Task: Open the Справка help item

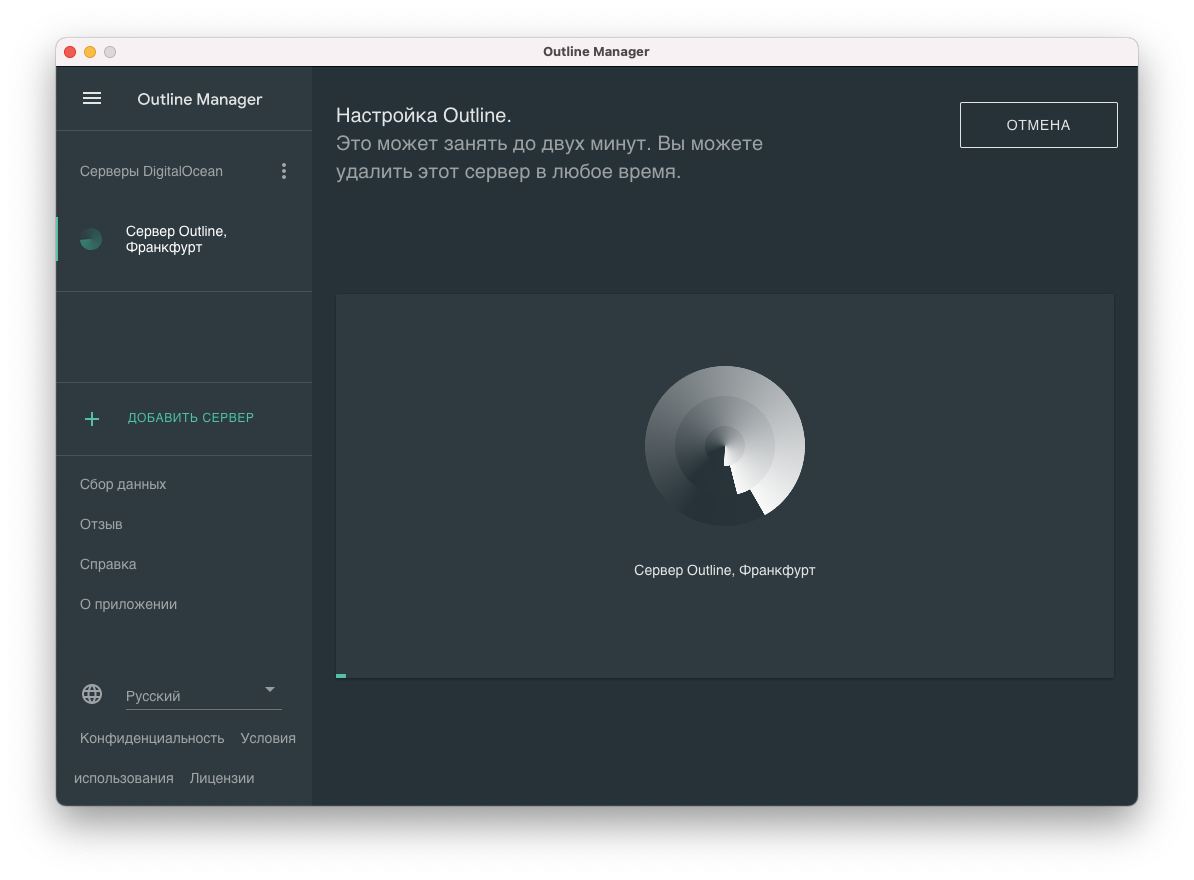Action: (108, 564)
